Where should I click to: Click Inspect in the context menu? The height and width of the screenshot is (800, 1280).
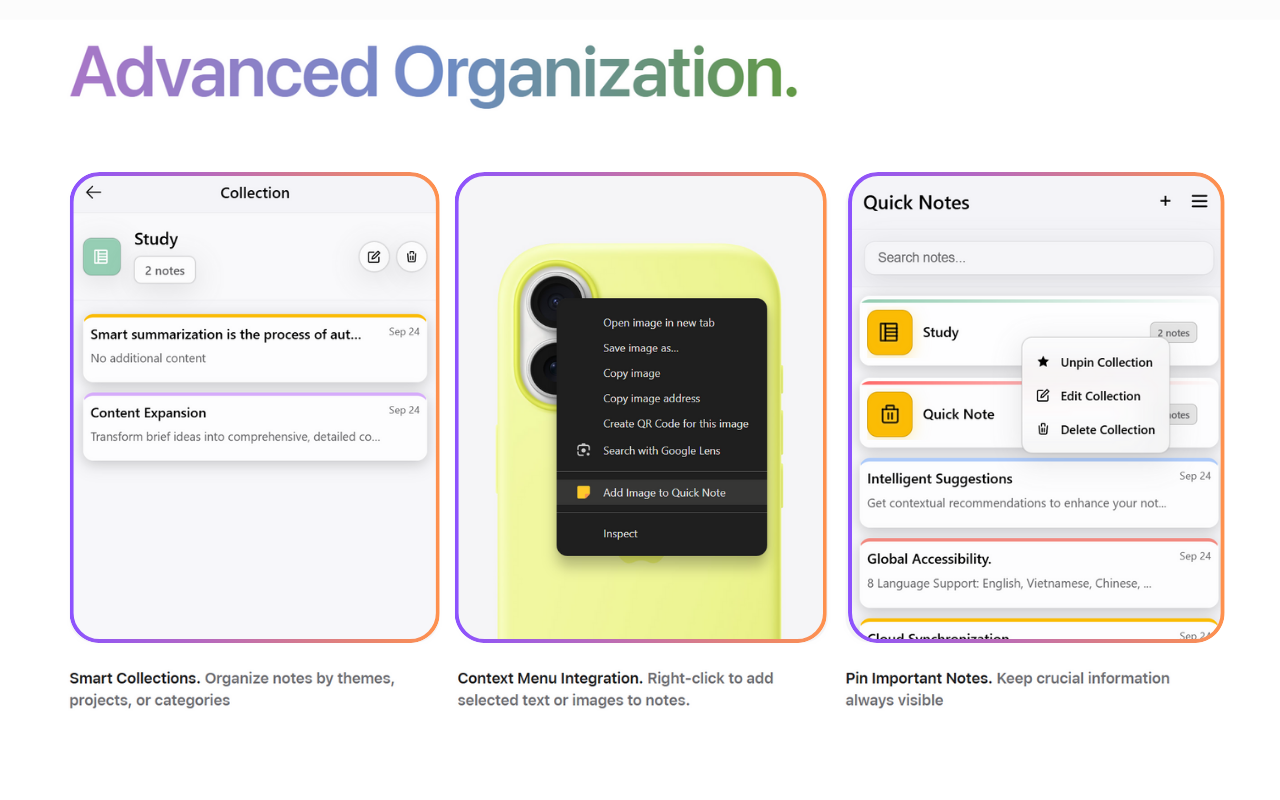pos(620,534)
